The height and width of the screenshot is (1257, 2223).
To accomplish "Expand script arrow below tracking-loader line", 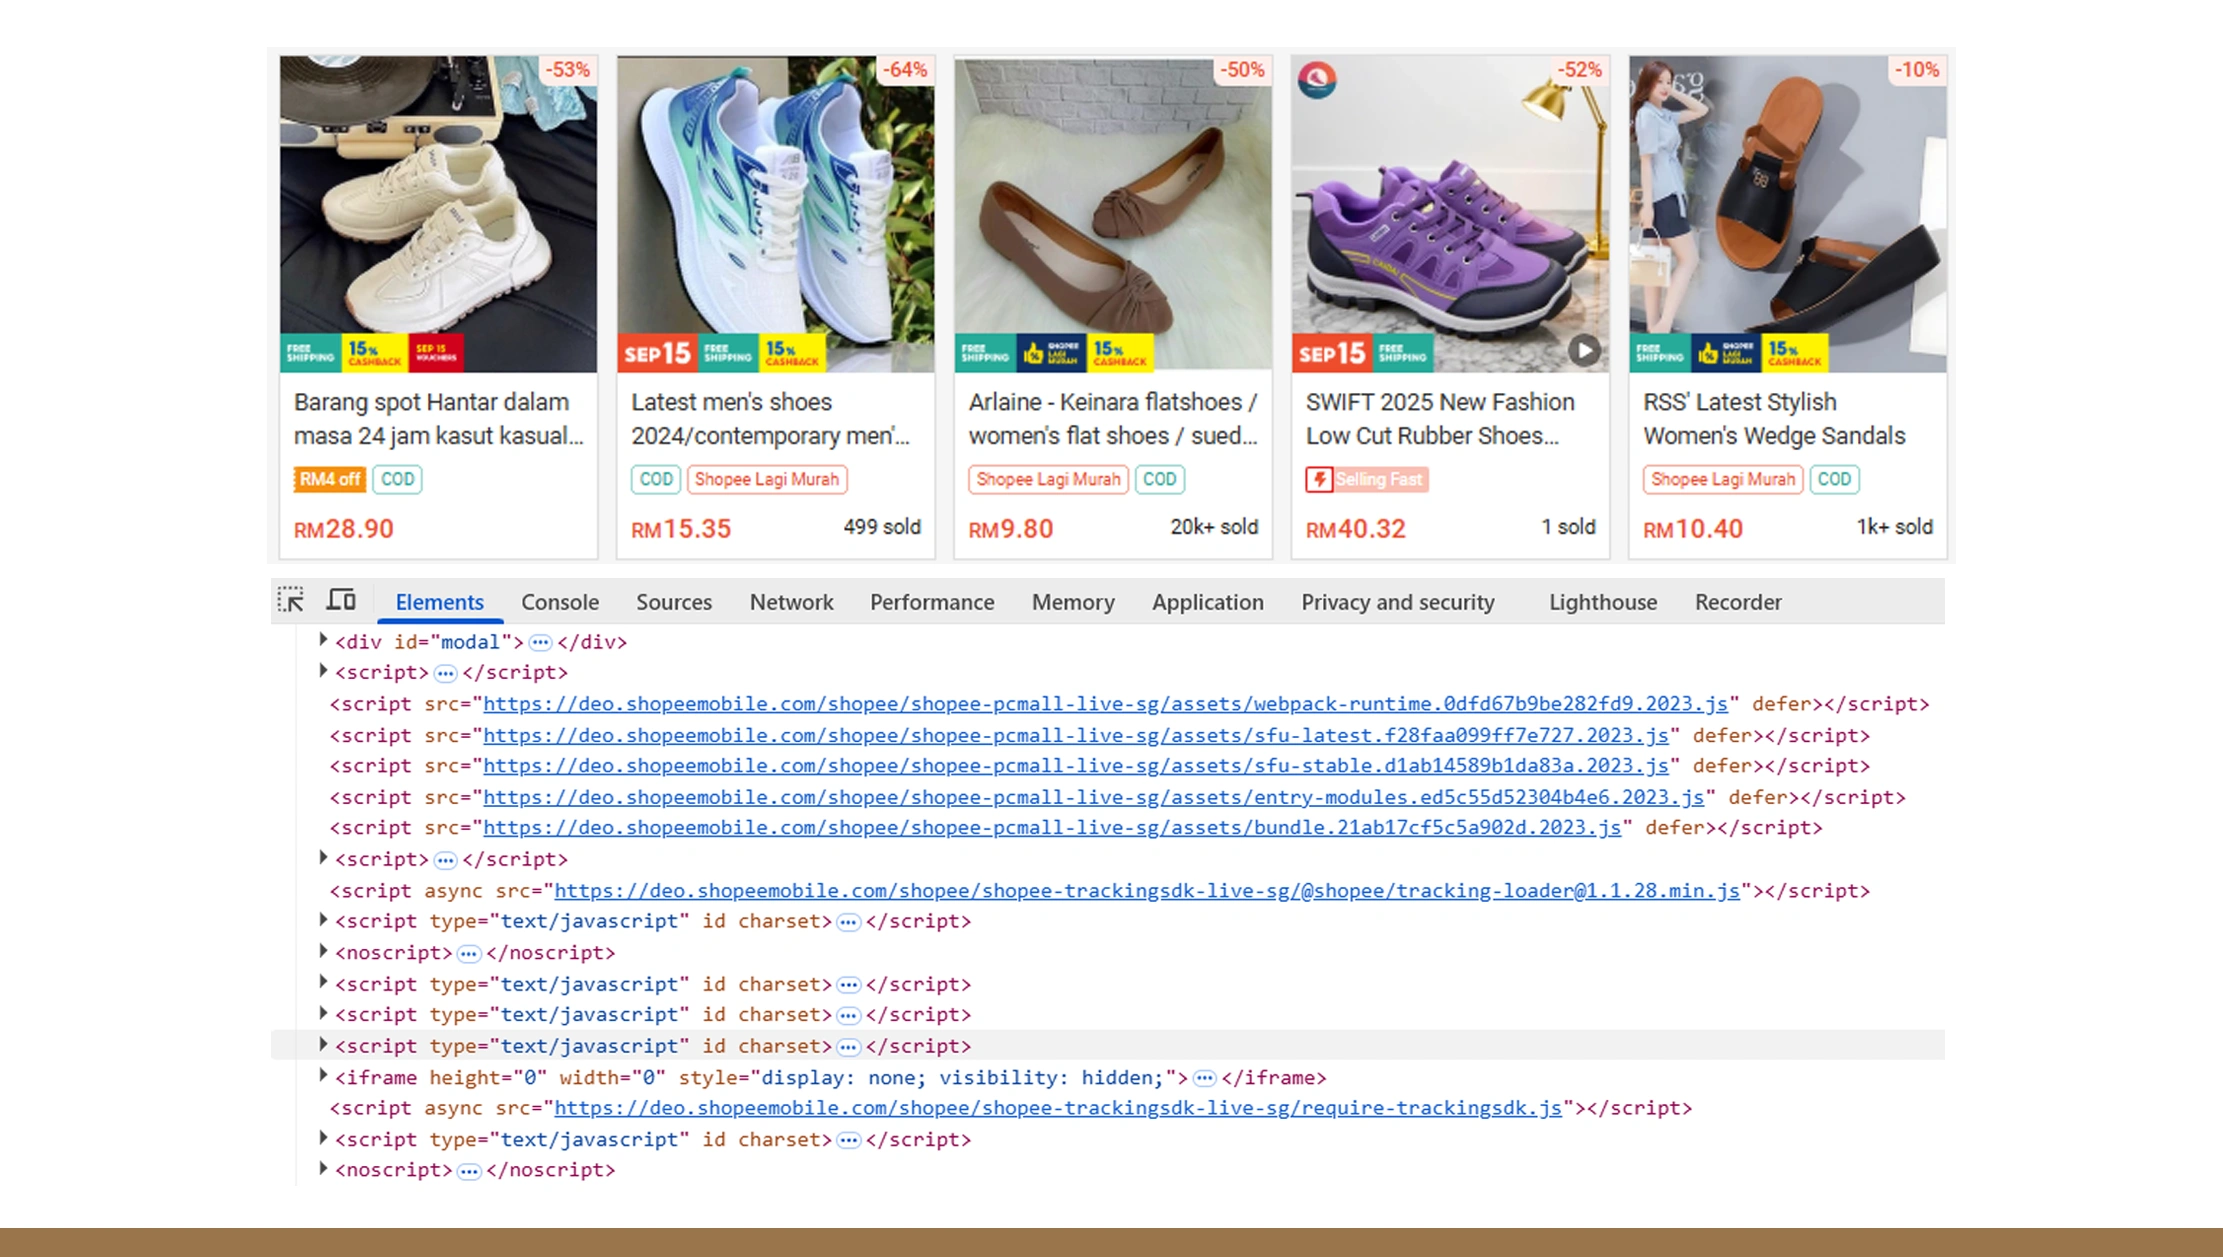I will (323, 920).
